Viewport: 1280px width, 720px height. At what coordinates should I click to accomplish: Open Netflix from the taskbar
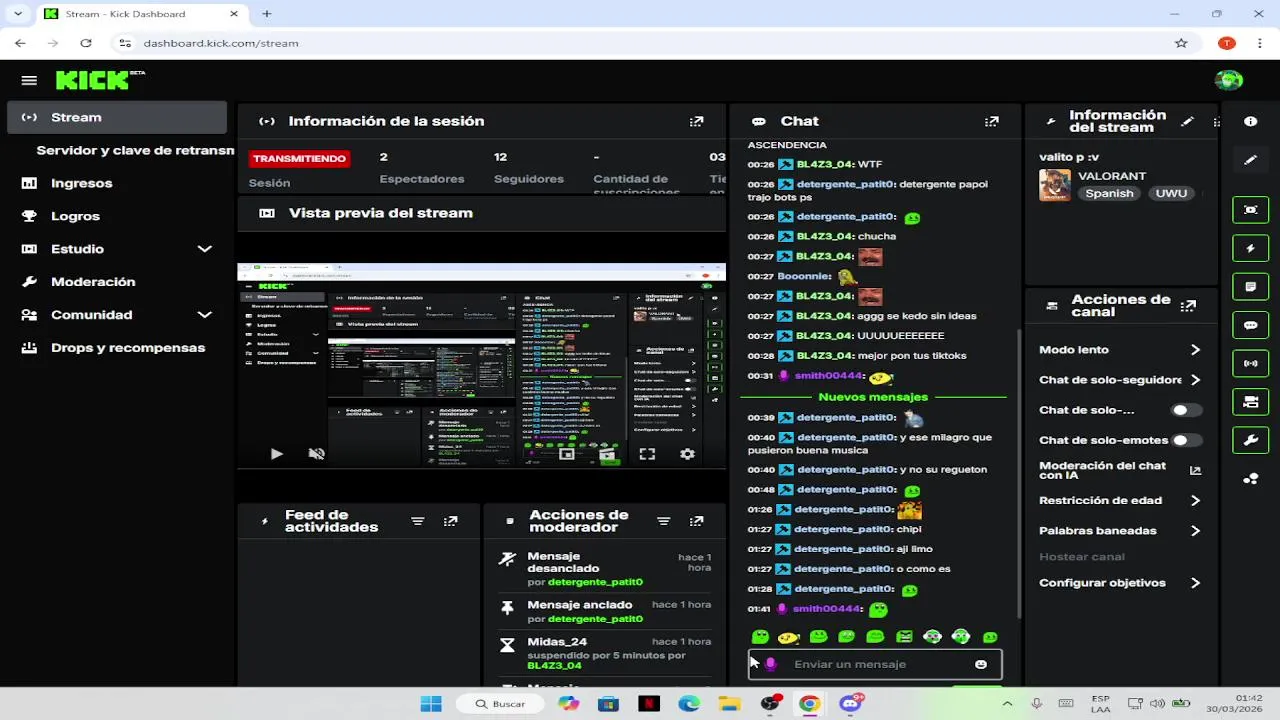tap(649, 704)
